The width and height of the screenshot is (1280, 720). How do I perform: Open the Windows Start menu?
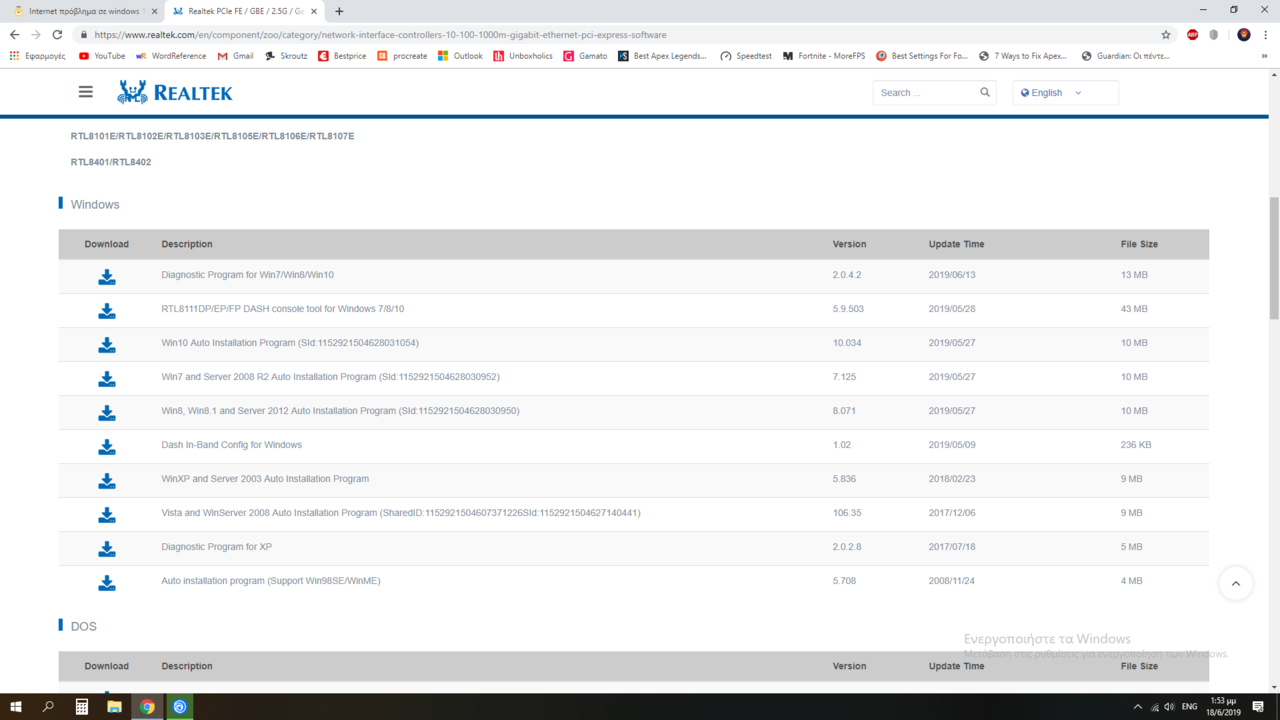pos(16,707)
